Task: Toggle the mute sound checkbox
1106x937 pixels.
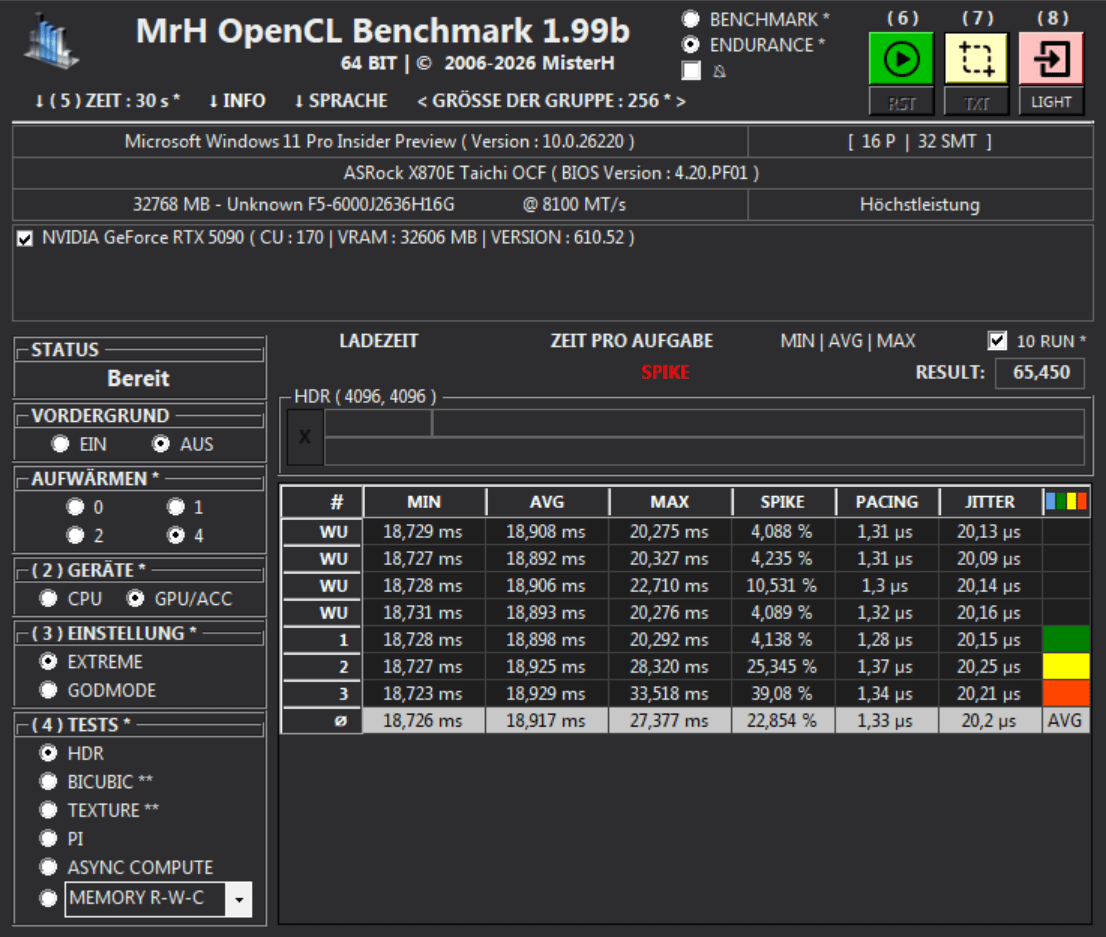Action: click(691, 71)
